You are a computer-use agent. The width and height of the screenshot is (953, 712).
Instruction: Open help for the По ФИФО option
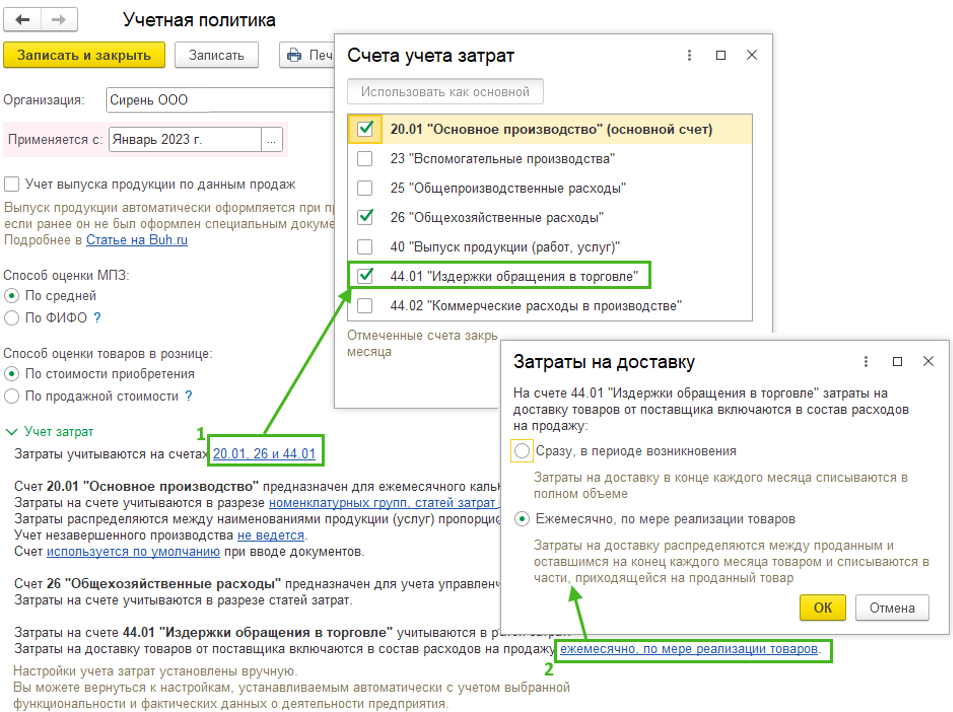(97, 317)
